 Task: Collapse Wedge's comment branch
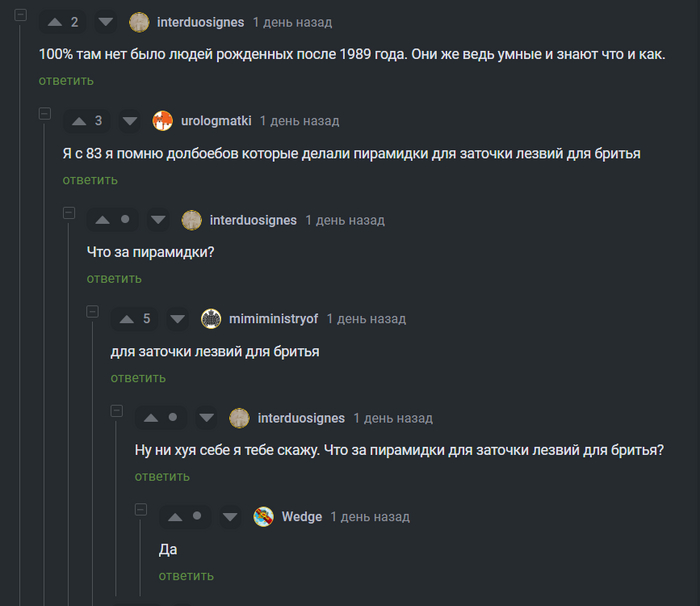click(x=140, y=510)
